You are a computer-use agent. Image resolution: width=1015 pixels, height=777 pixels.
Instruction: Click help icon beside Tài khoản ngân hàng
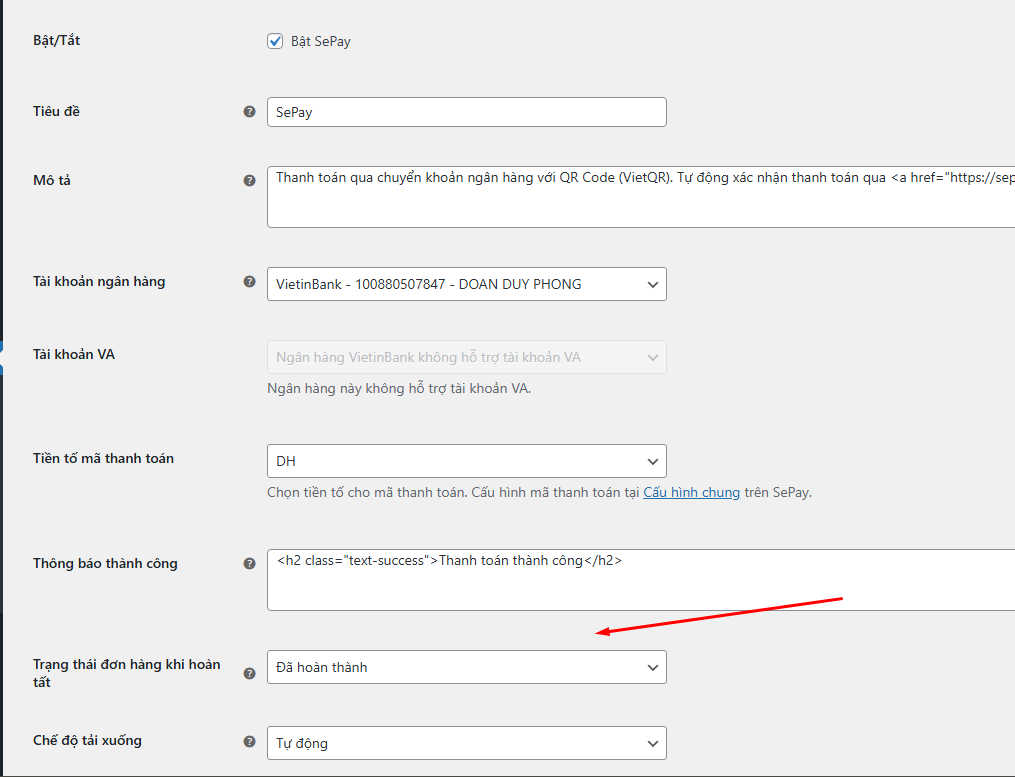pos(249,282)
